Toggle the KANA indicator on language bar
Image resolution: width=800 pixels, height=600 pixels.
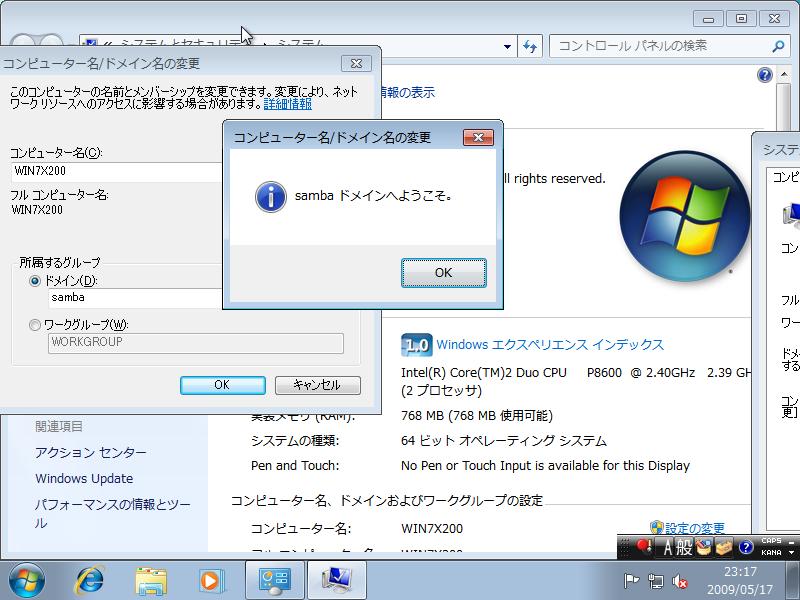[x=771, y=553]
